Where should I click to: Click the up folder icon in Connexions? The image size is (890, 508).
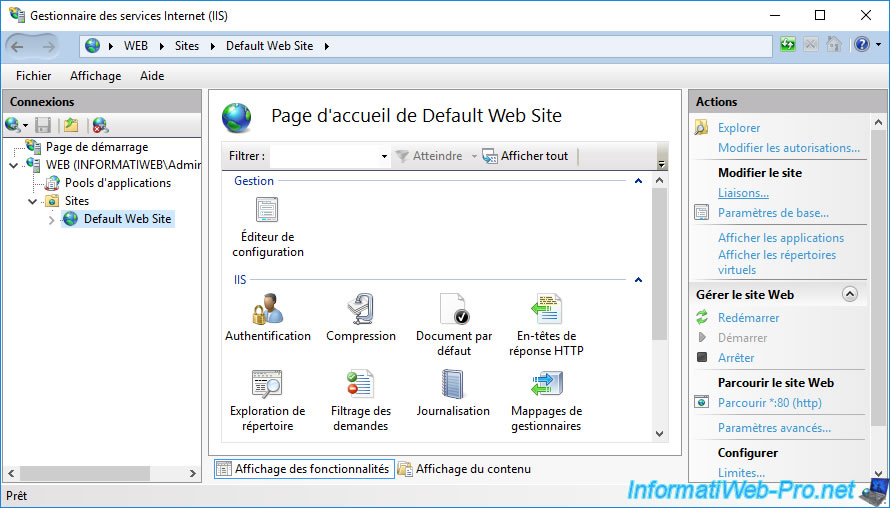click(71, 125)
